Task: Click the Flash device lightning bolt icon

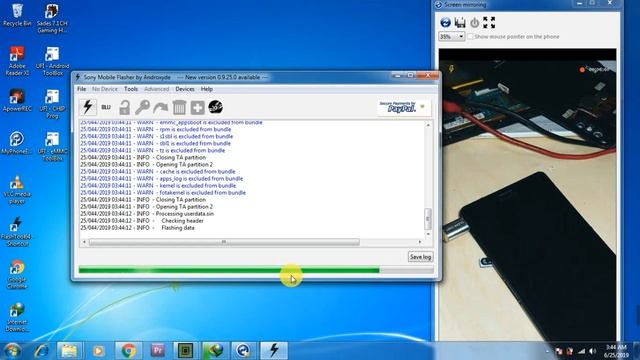Action: [88, 107]
